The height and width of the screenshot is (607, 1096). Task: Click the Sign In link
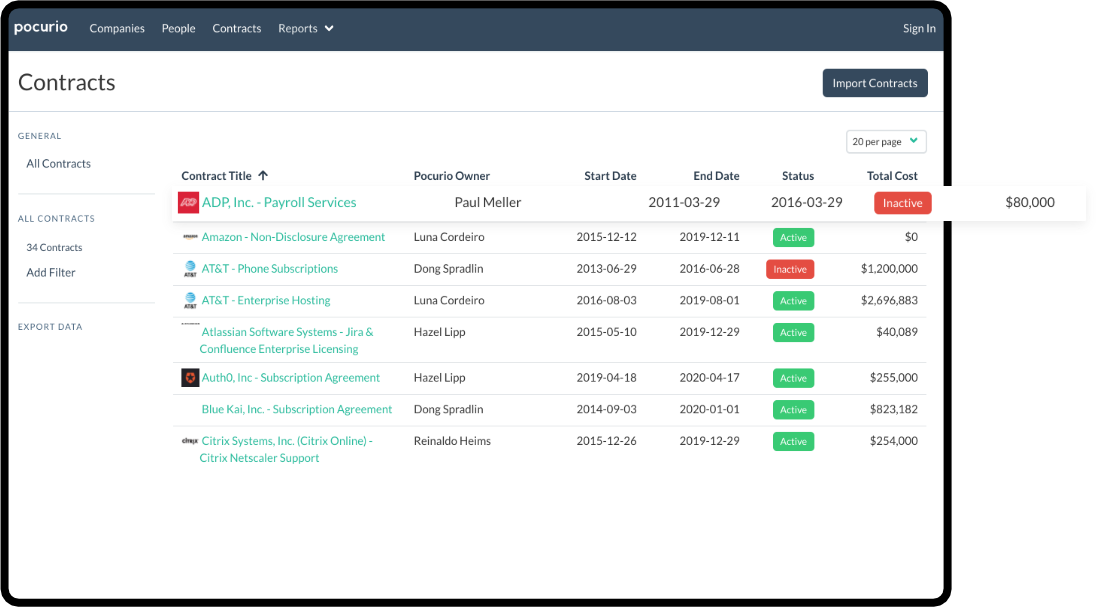tap(918, 28)
